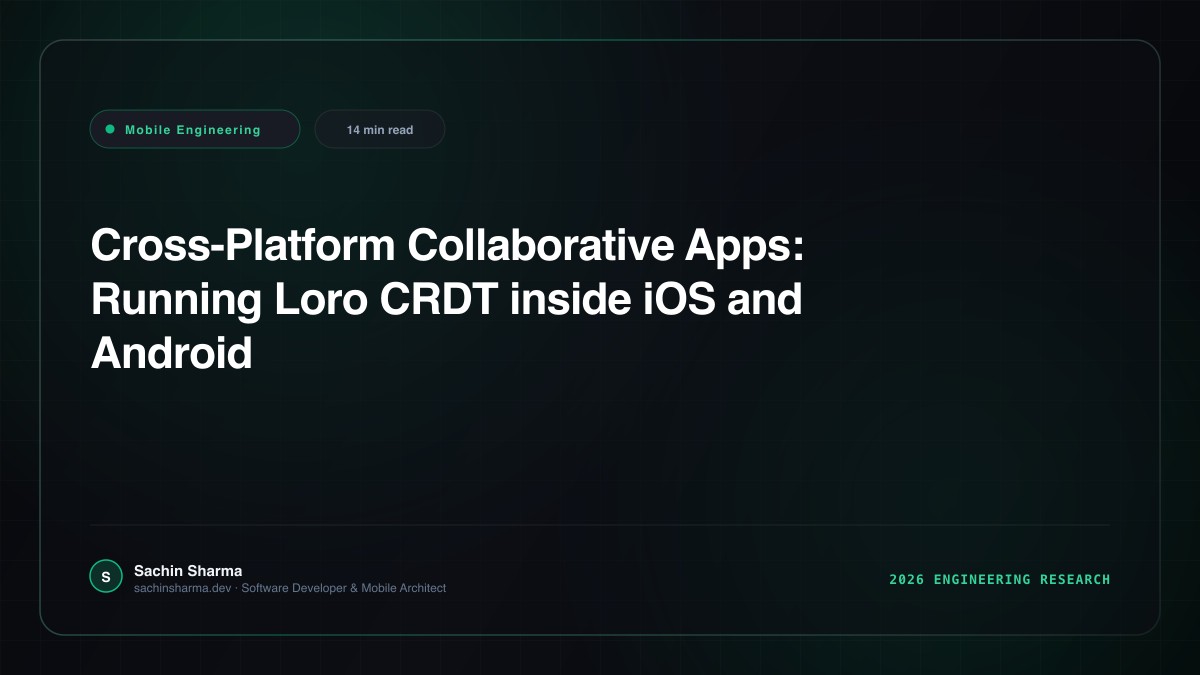
Task: Click the 14 min read pill
Action: (380, 130)
